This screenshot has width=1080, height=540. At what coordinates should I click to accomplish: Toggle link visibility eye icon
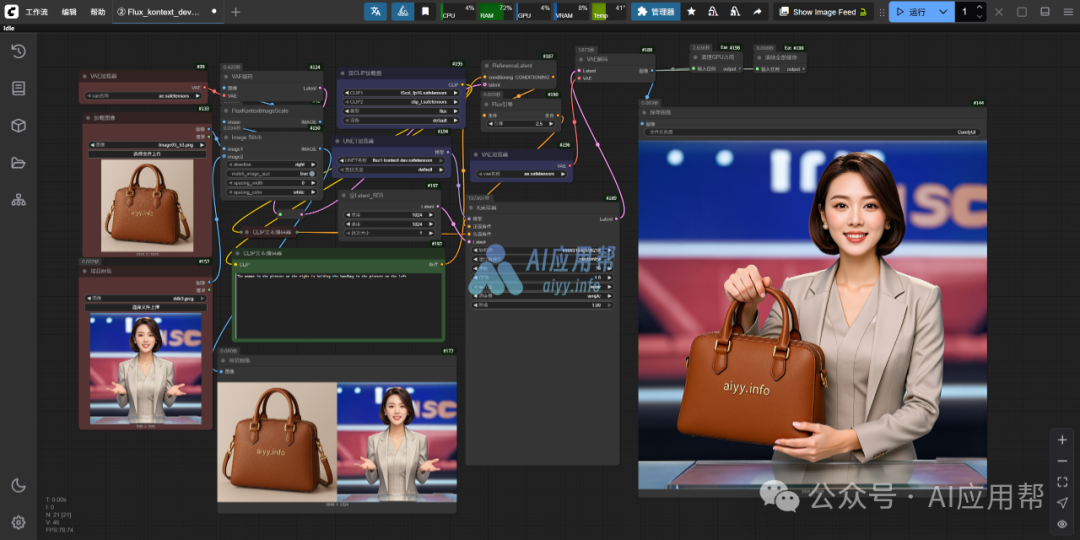click(1062, 524)
